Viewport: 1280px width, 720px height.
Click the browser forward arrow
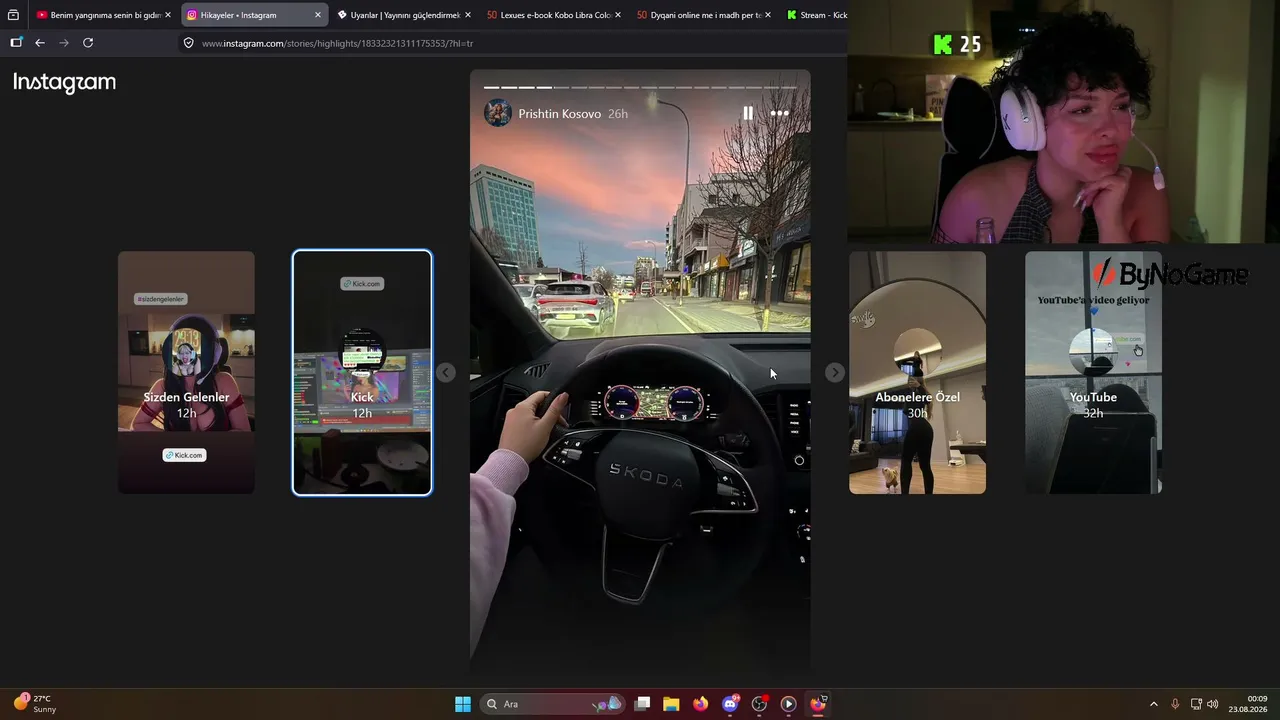coord(64,43)
